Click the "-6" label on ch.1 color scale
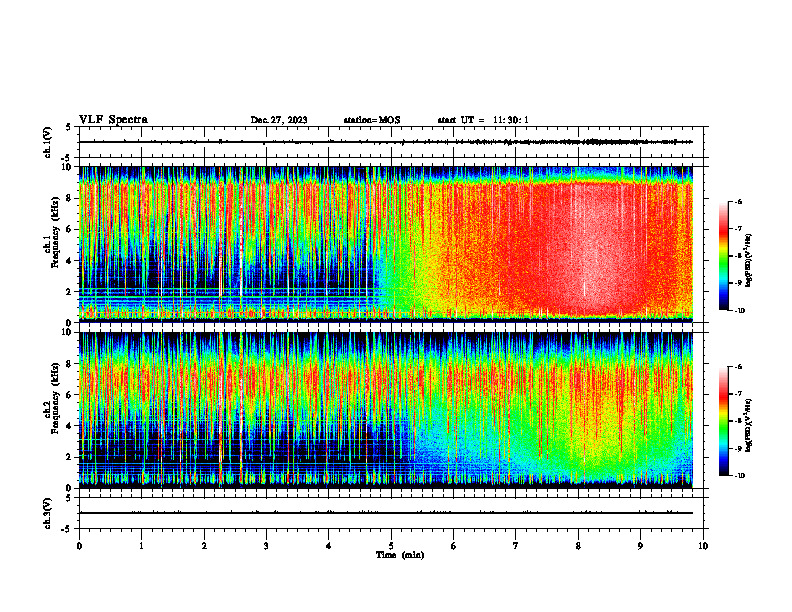 click(x=738, y=201)
